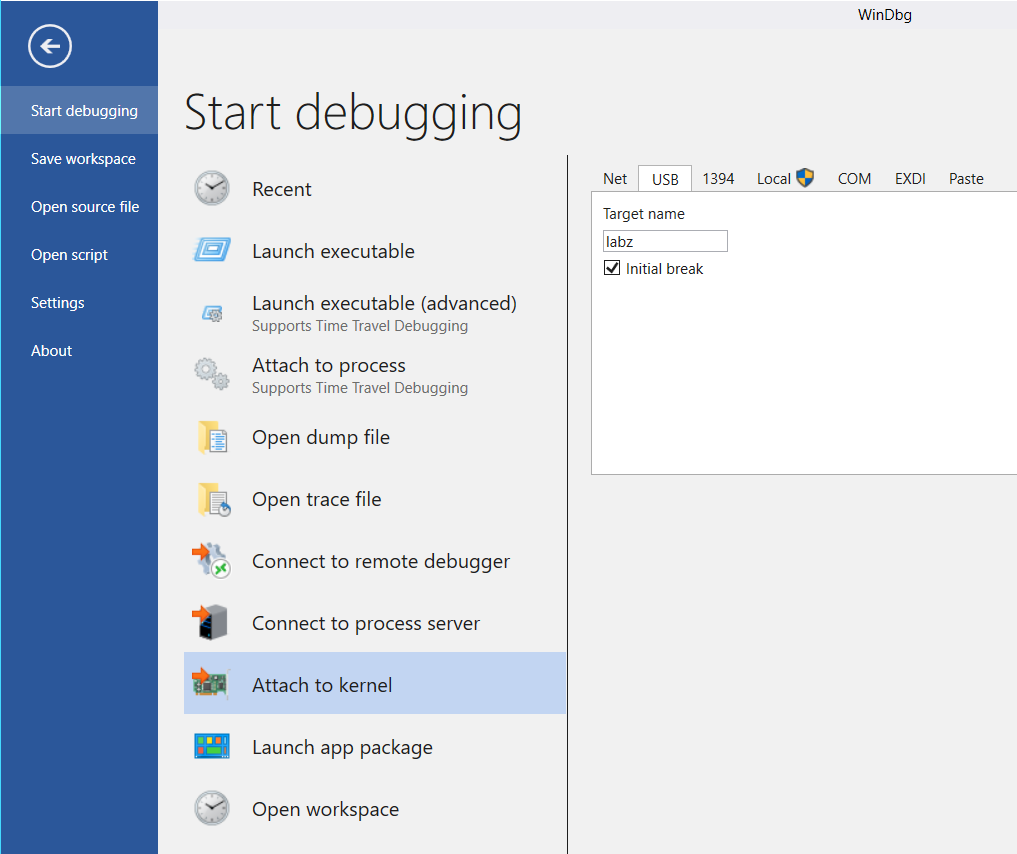The image size is (1017, 854).
Task: Open the COM tab
Action: tap(854, 178)
